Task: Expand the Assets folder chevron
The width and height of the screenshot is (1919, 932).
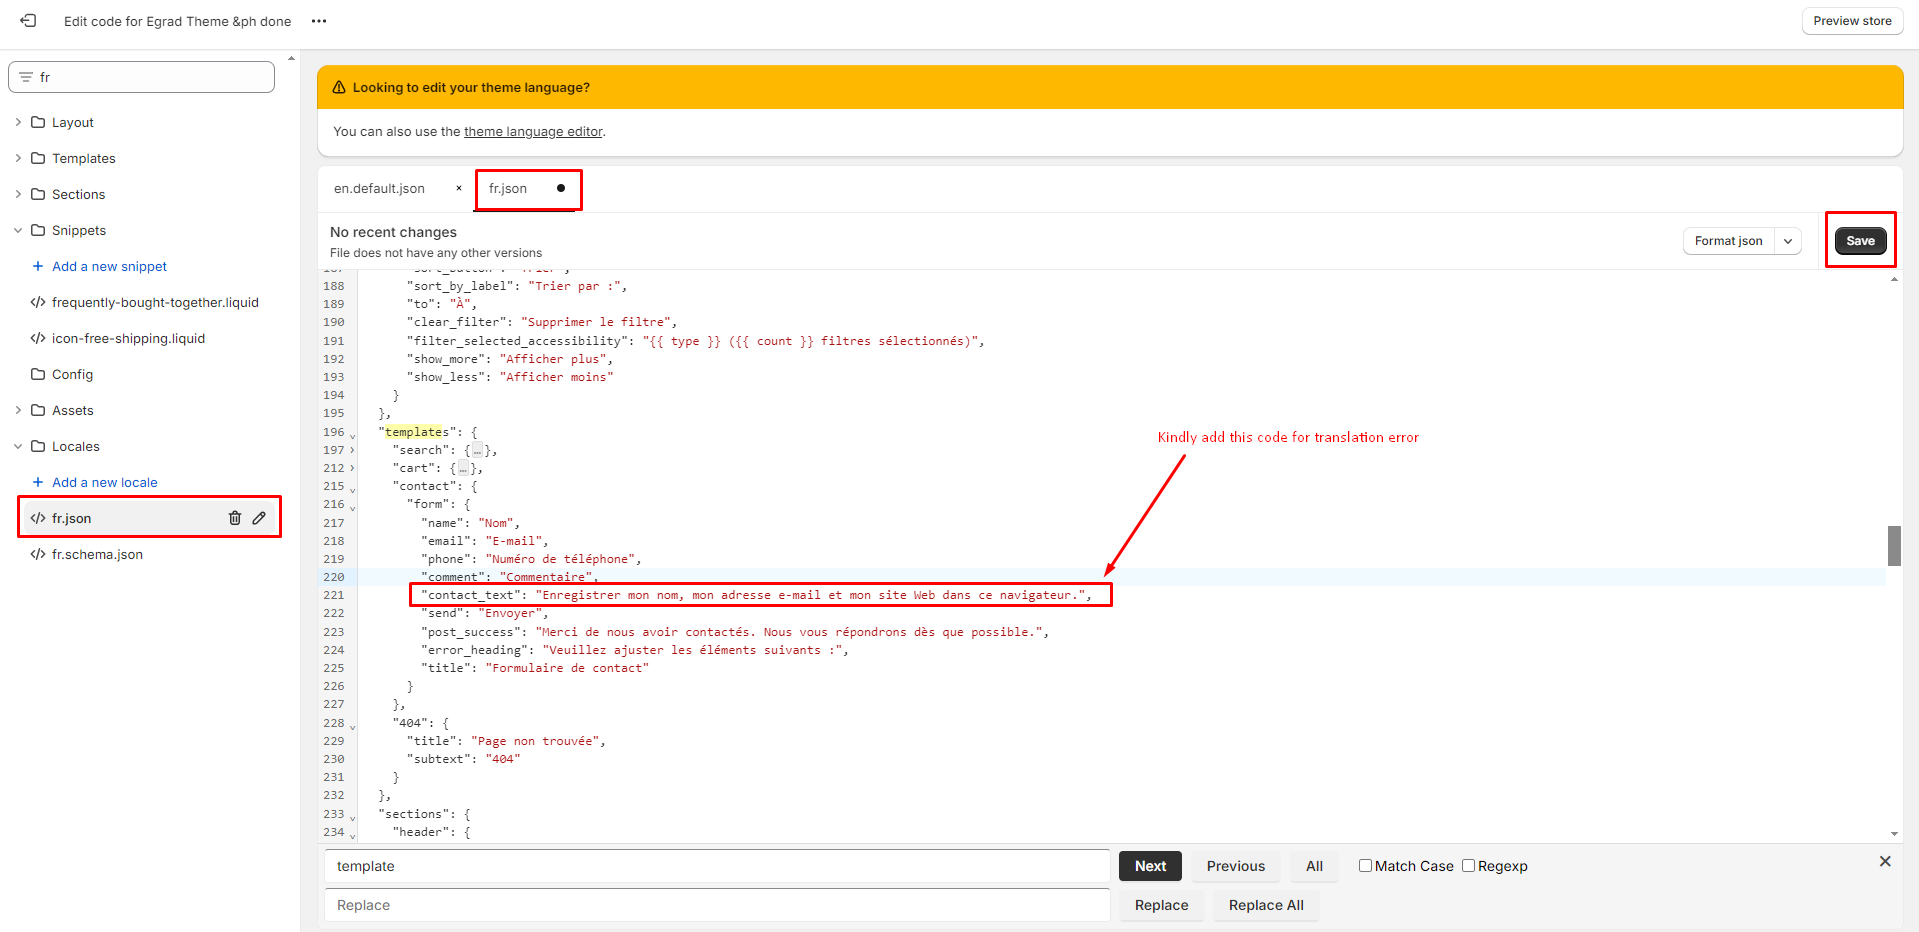Action: tap(18, 410)
